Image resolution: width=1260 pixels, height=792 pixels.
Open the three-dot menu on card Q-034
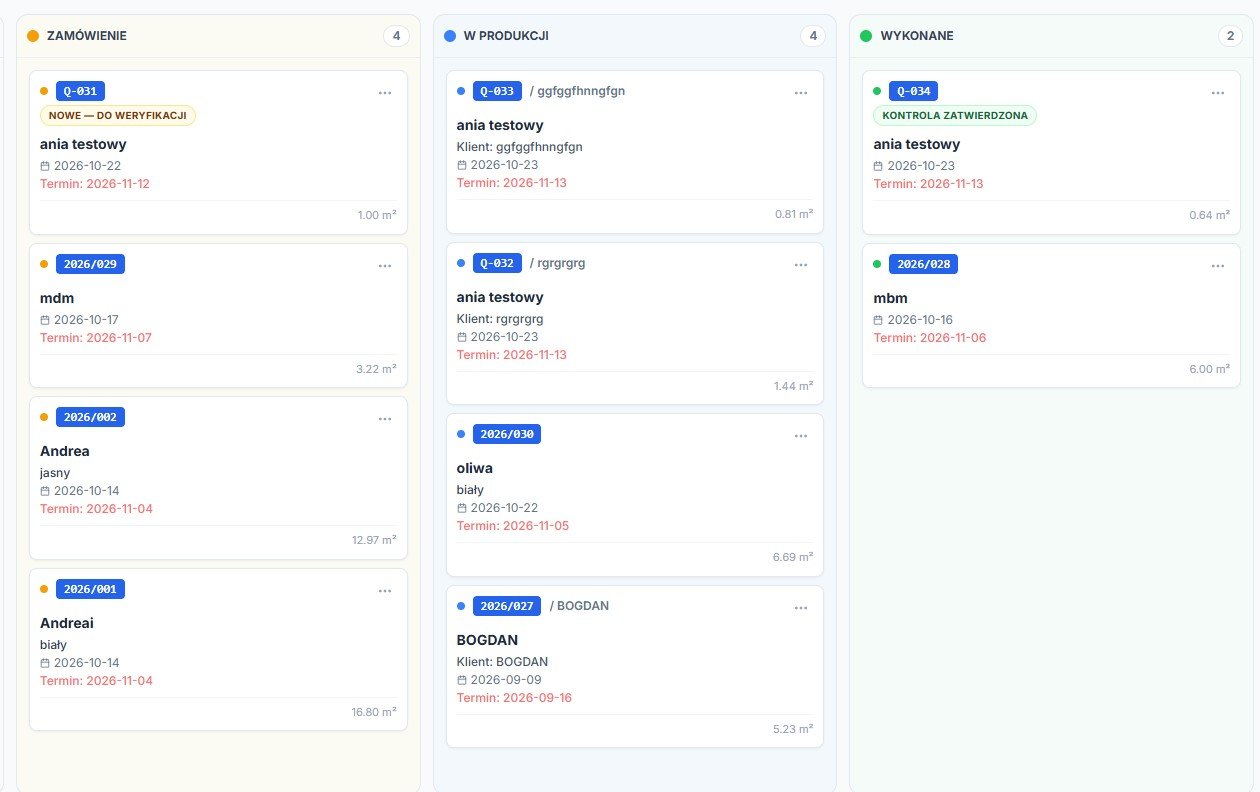click(1218, 93)
